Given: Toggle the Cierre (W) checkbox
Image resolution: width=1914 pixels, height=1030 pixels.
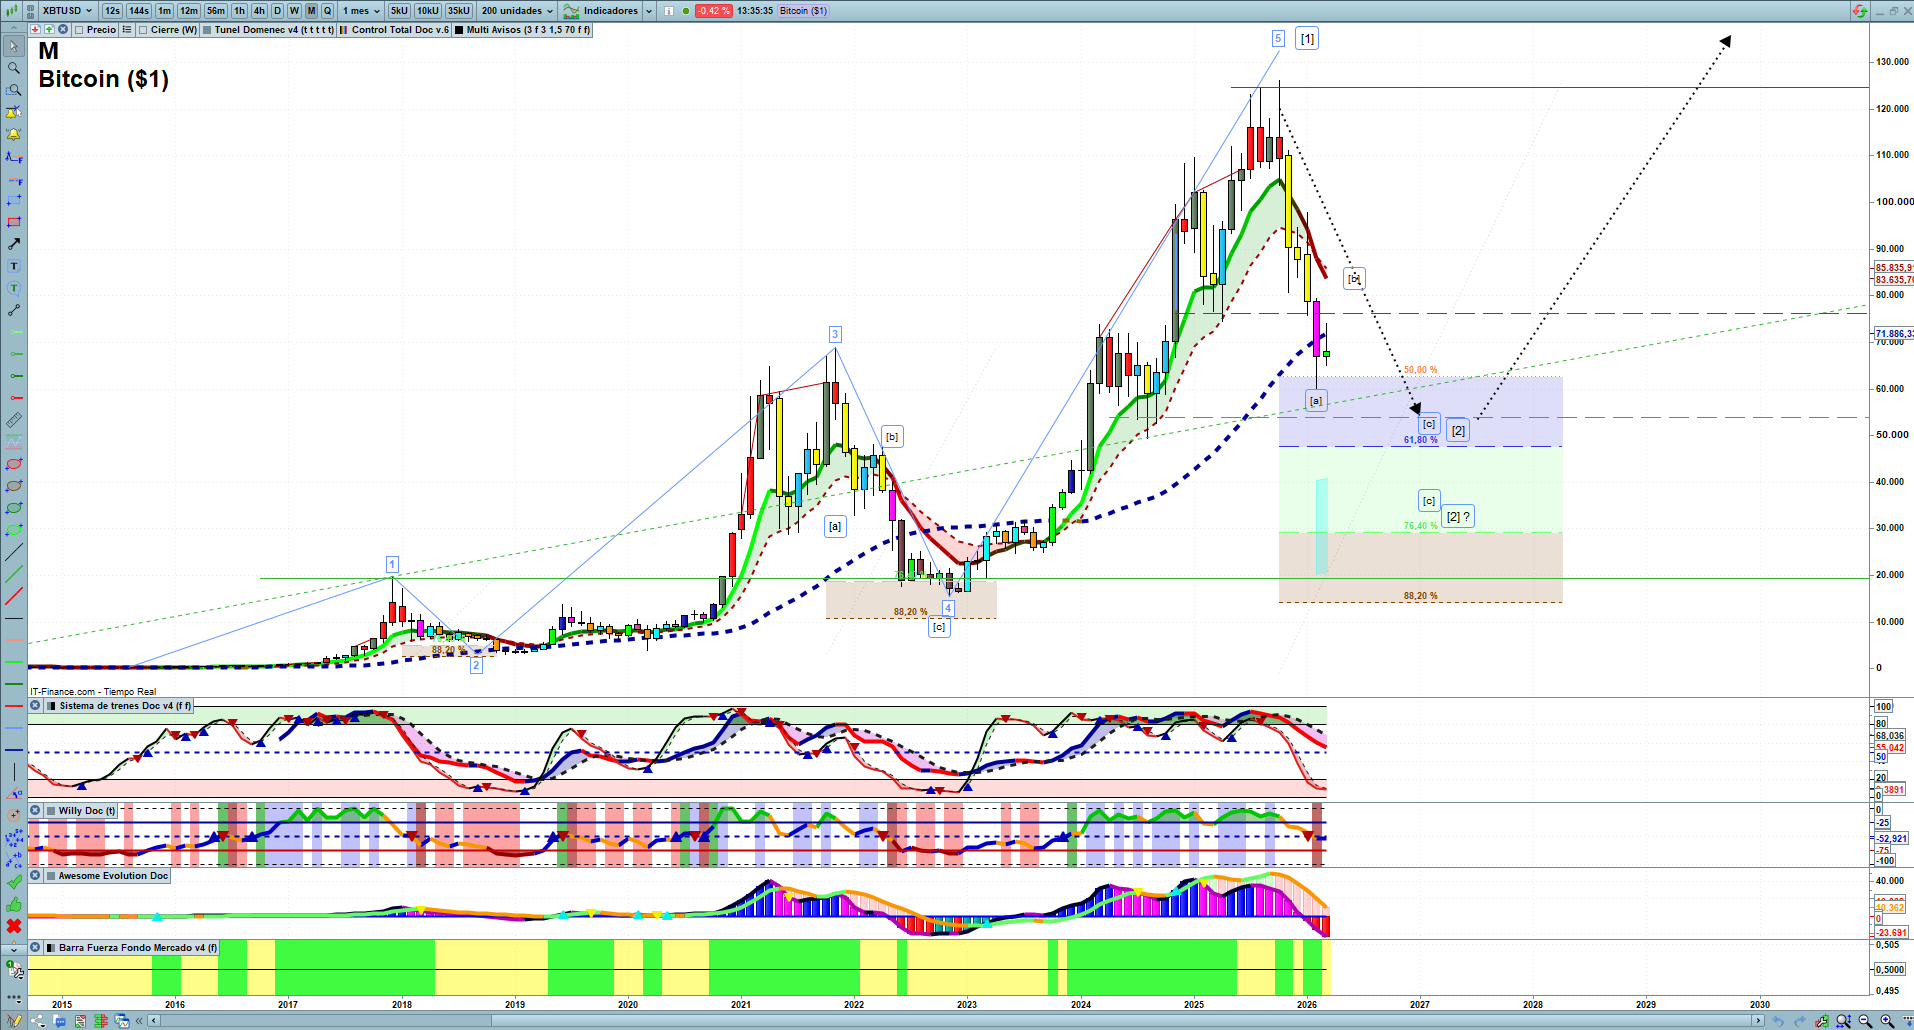Looking at the screenshot, I should 143,30.
